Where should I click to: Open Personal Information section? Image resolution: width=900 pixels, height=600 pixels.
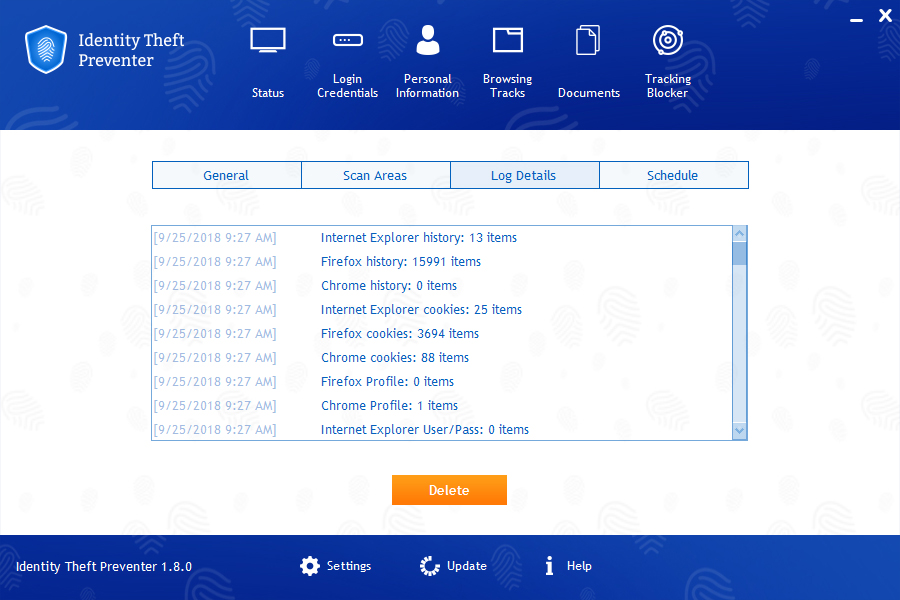[427, 40]
